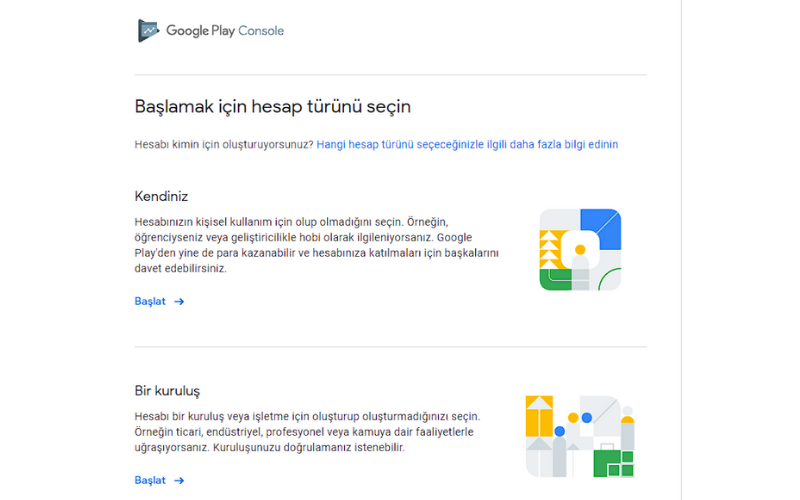Click the Kendiniz description paragraph

pyautogui.click(x=317, y=245)
